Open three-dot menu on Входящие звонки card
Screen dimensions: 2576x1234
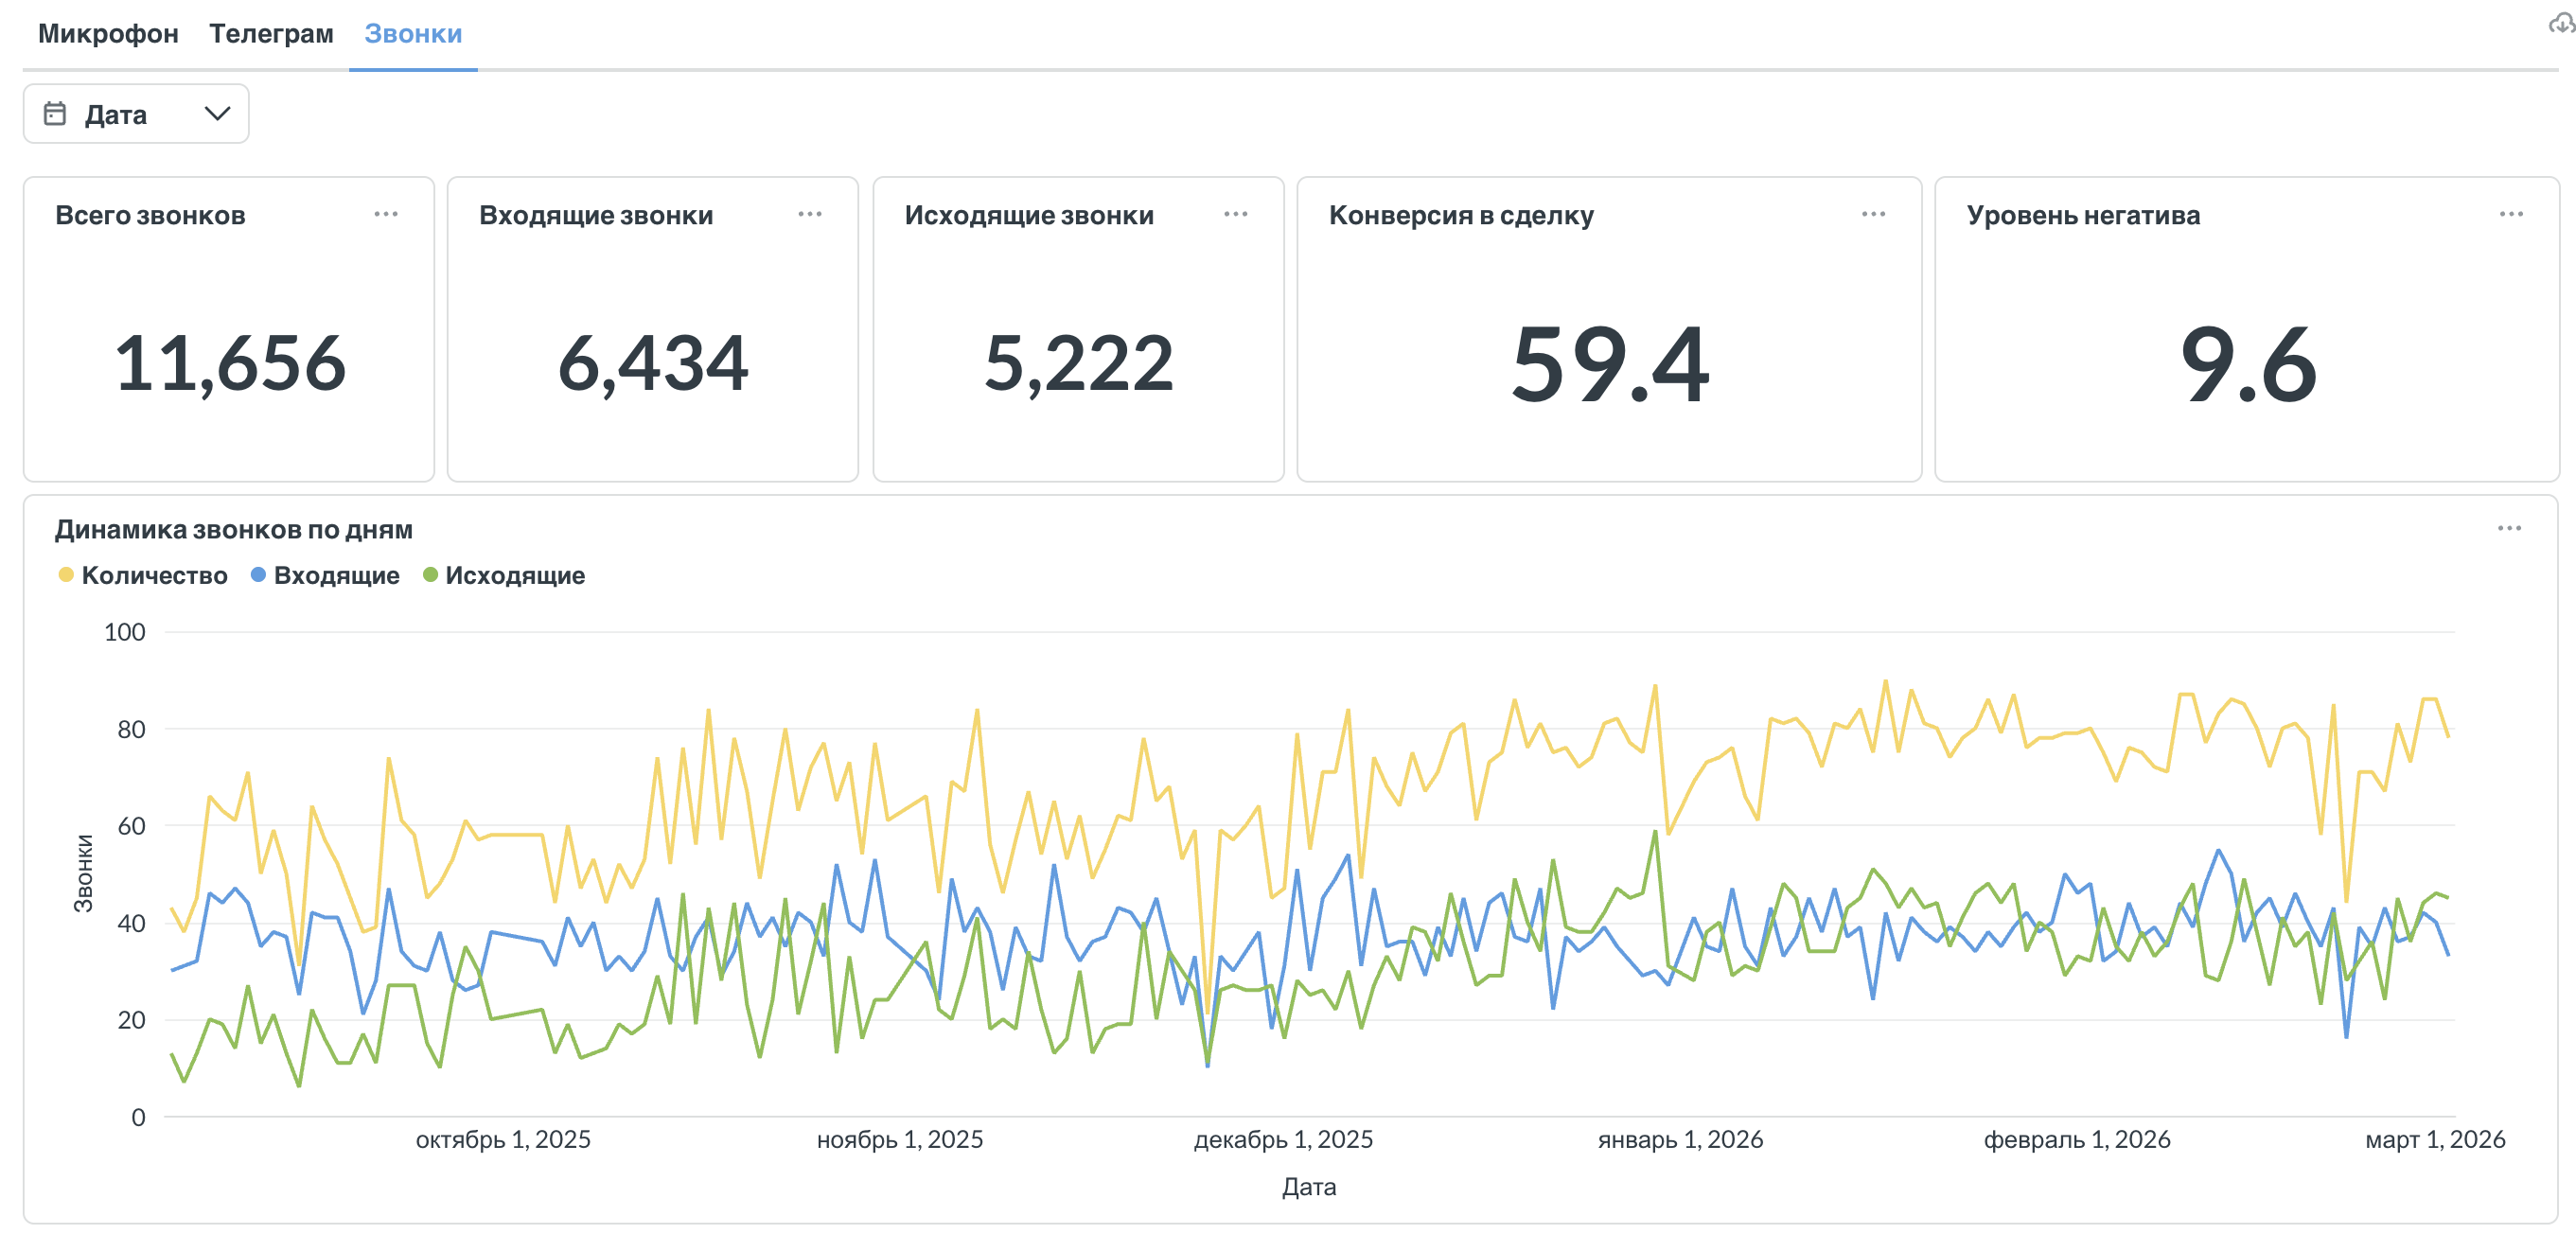(810, 214)
